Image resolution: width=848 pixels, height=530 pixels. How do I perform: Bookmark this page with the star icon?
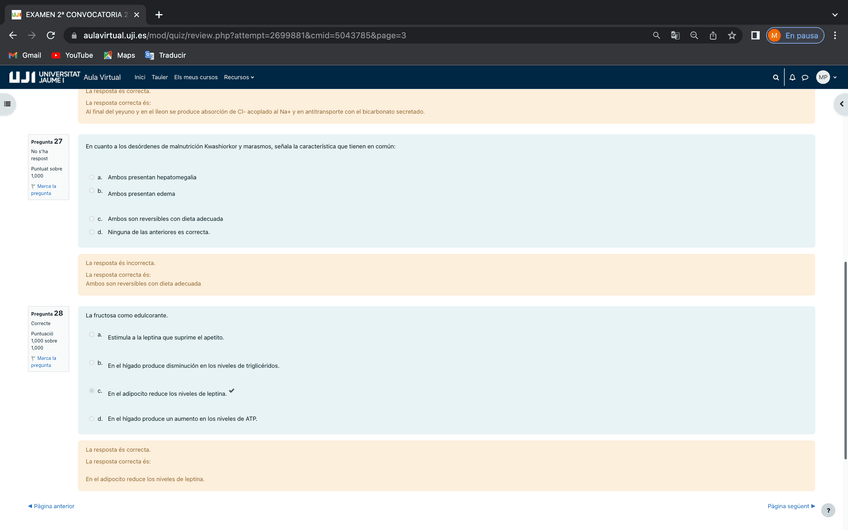tap(732, 35)
